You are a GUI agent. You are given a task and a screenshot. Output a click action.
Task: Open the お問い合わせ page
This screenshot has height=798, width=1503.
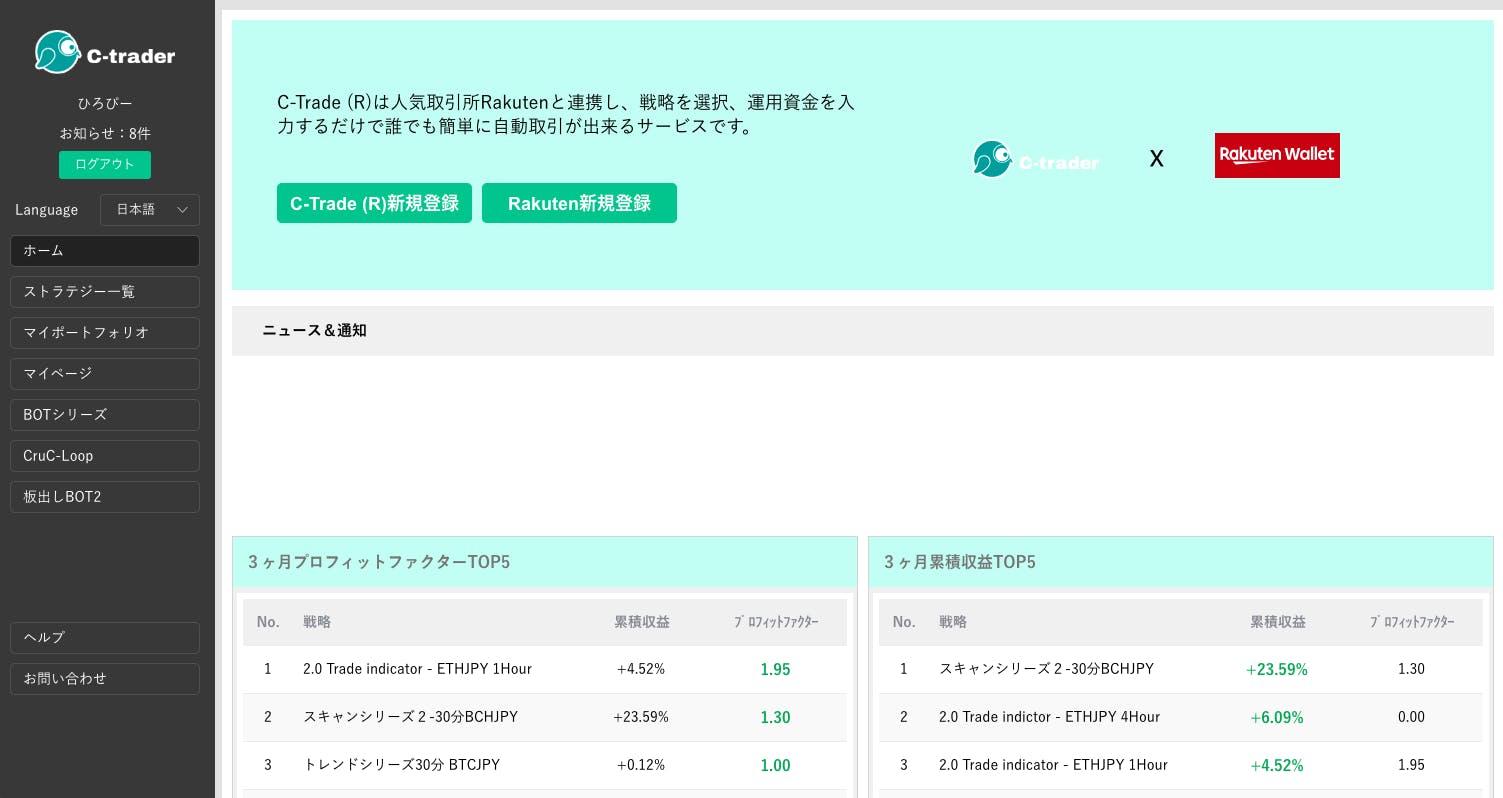click(x=104, y=678)
